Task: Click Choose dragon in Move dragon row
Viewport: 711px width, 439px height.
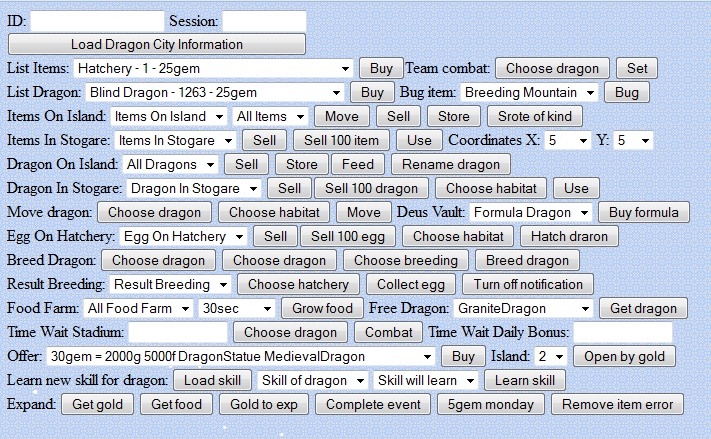Action: click(x=154, y=213)
